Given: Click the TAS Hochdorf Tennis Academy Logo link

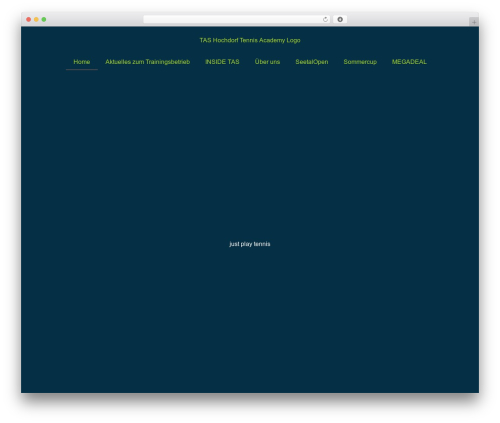Looking at the screenshot, I should pos(250,40).
